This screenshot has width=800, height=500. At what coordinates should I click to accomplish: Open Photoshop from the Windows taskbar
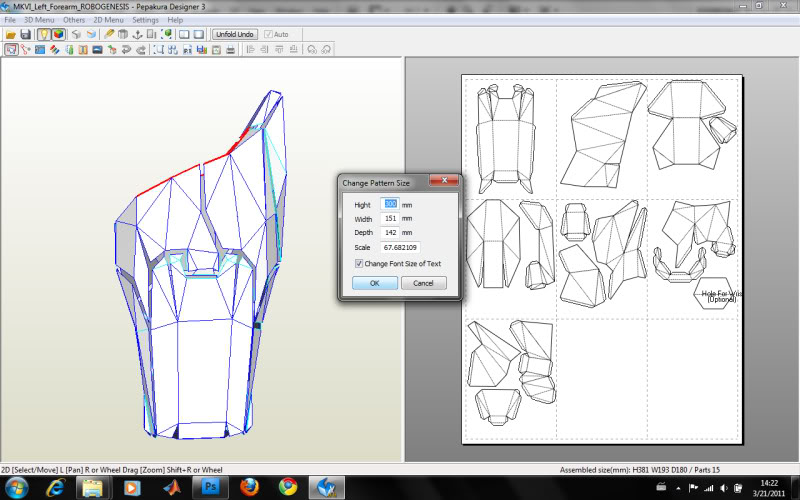tap(211, 487)
